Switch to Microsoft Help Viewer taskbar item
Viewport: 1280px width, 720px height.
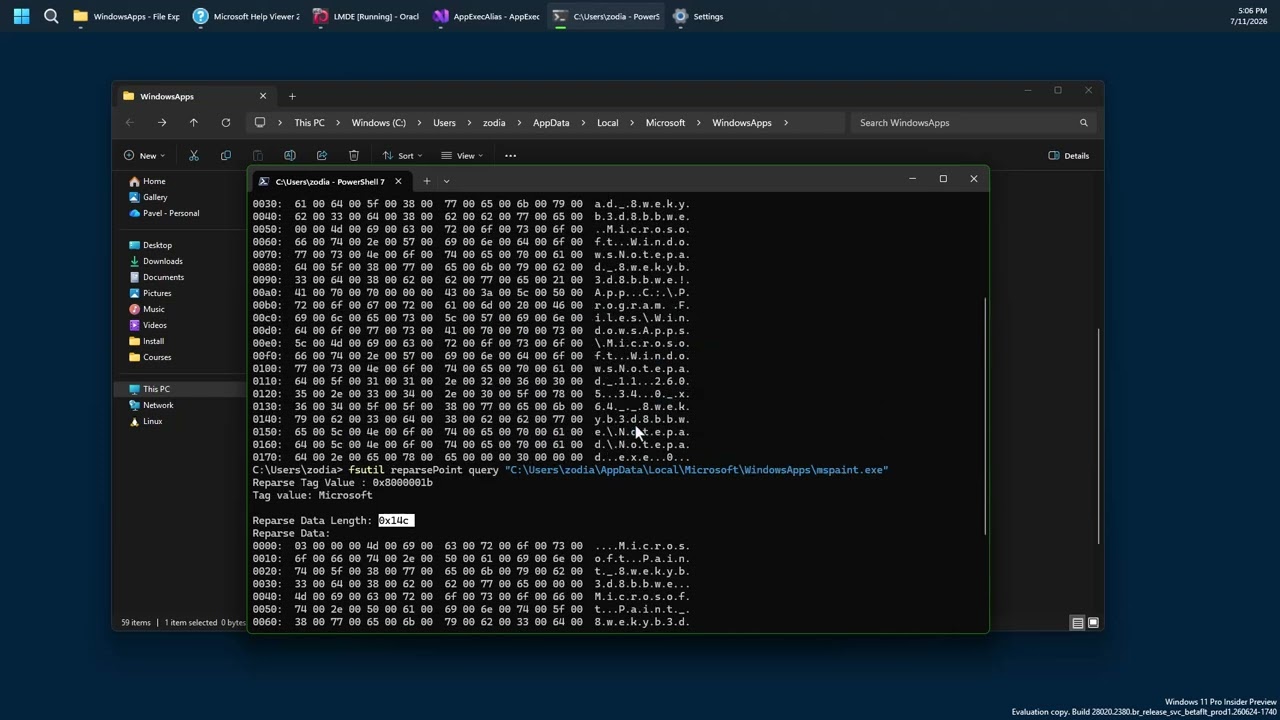(x=246, y=16)
